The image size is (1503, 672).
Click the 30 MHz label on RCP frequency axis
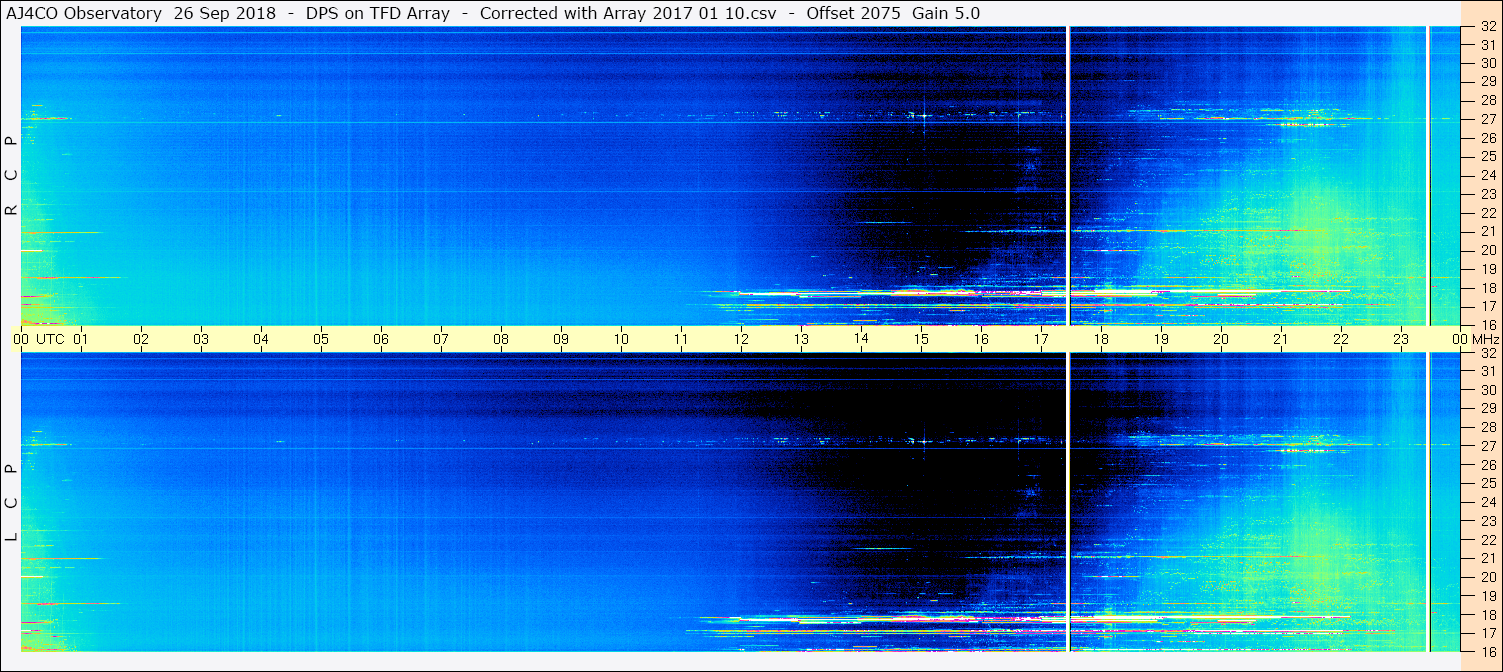click(x=1488, y=64)
